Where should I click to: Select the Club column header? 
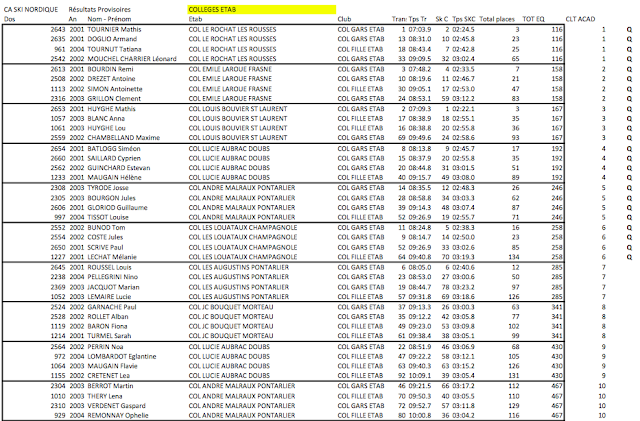[x=344, y=19]
